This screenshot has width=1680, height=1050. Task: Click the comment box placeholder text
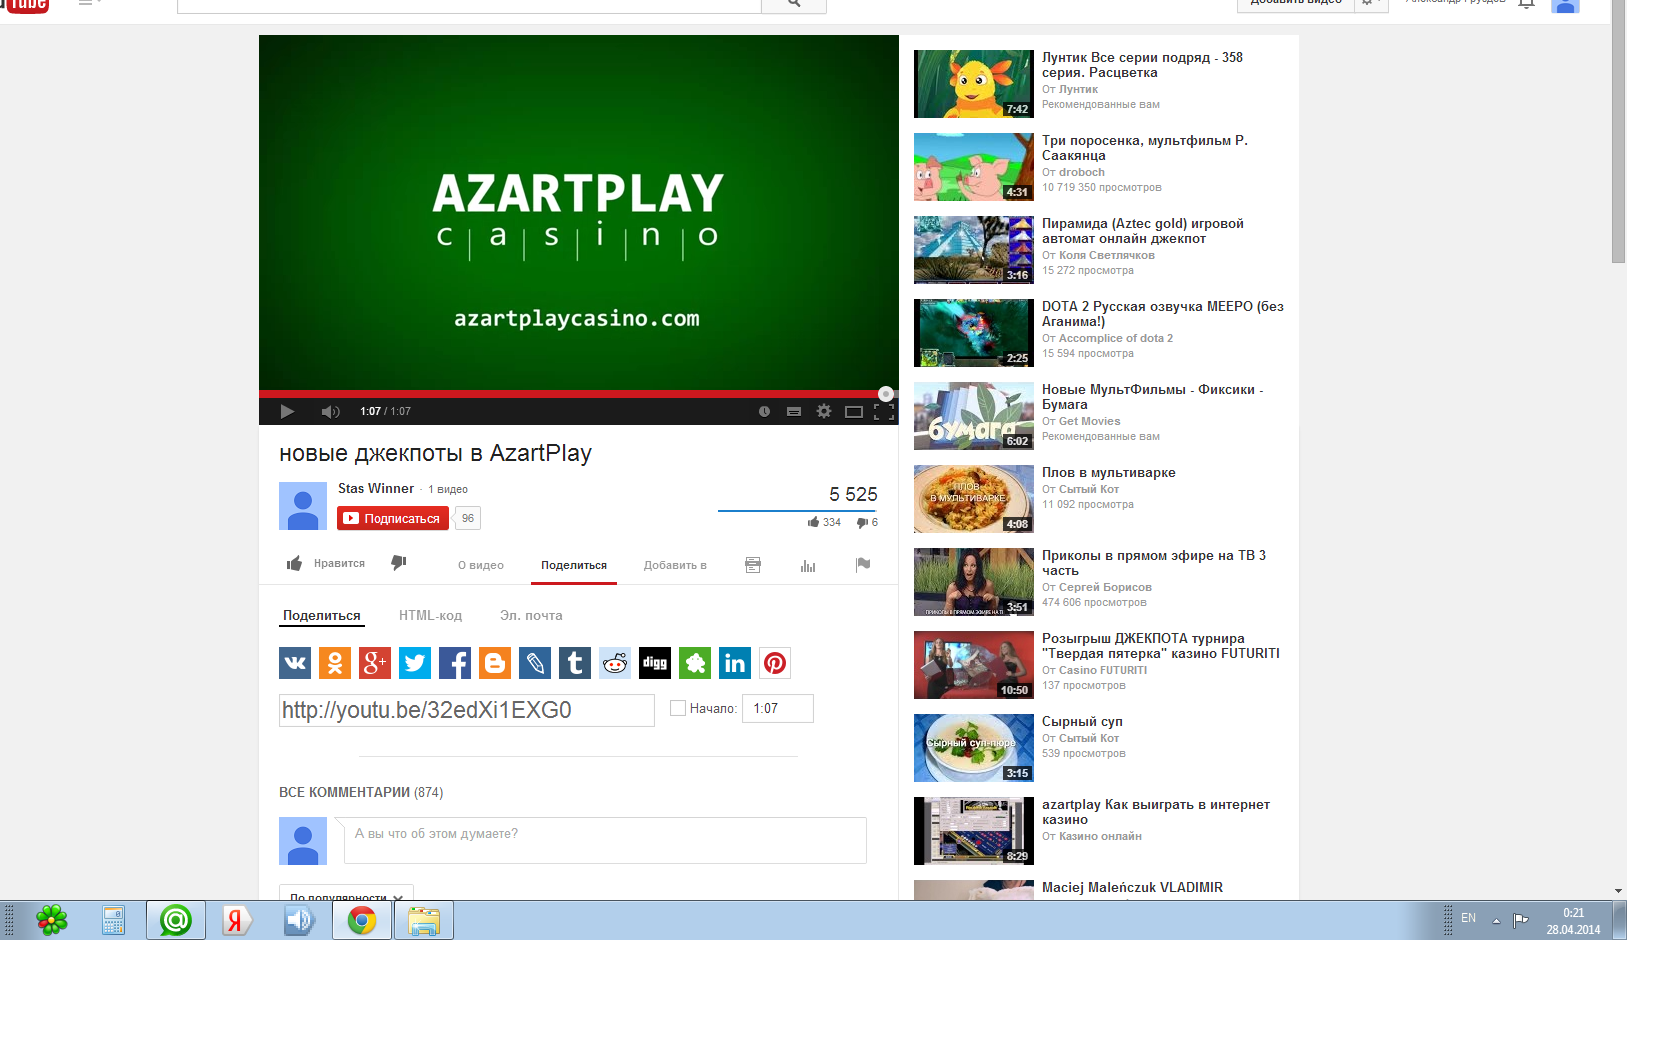436,833
